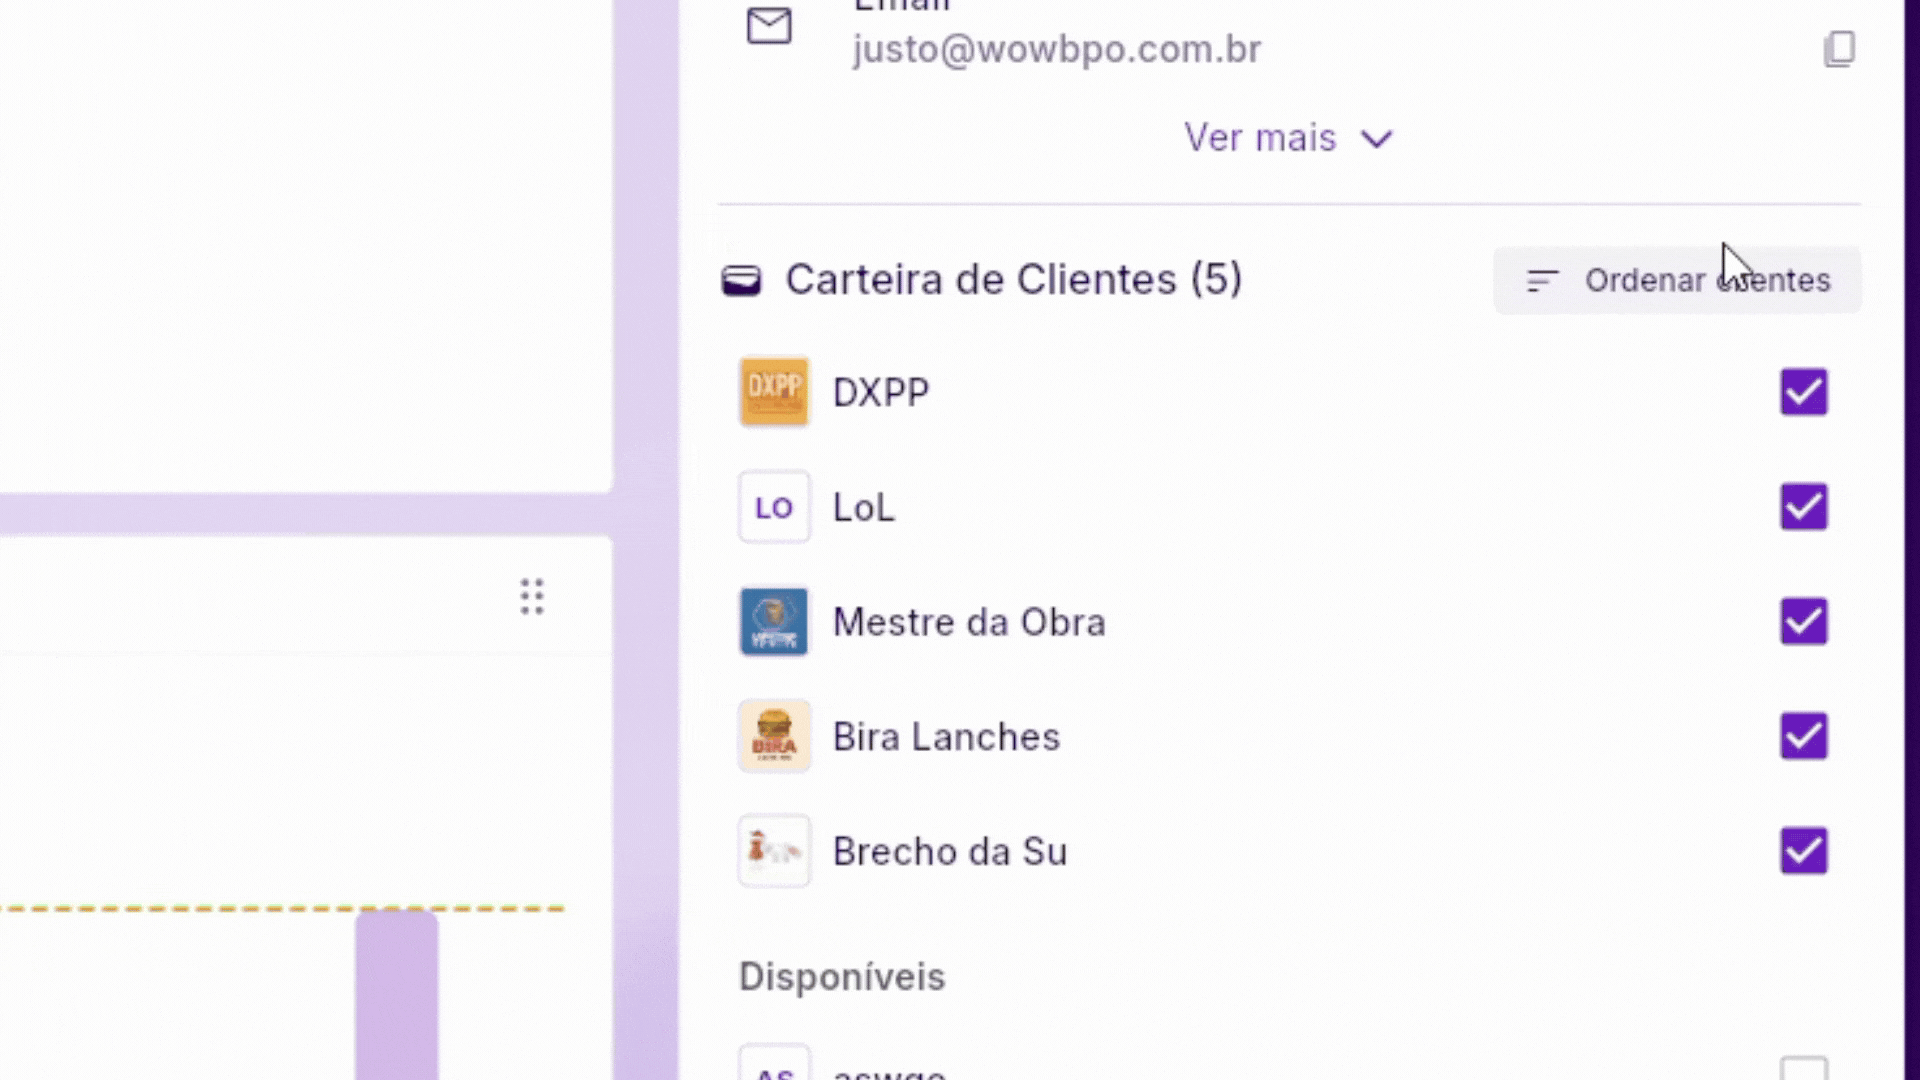Click the Bira Lanches burger logo

pos(774,736)
